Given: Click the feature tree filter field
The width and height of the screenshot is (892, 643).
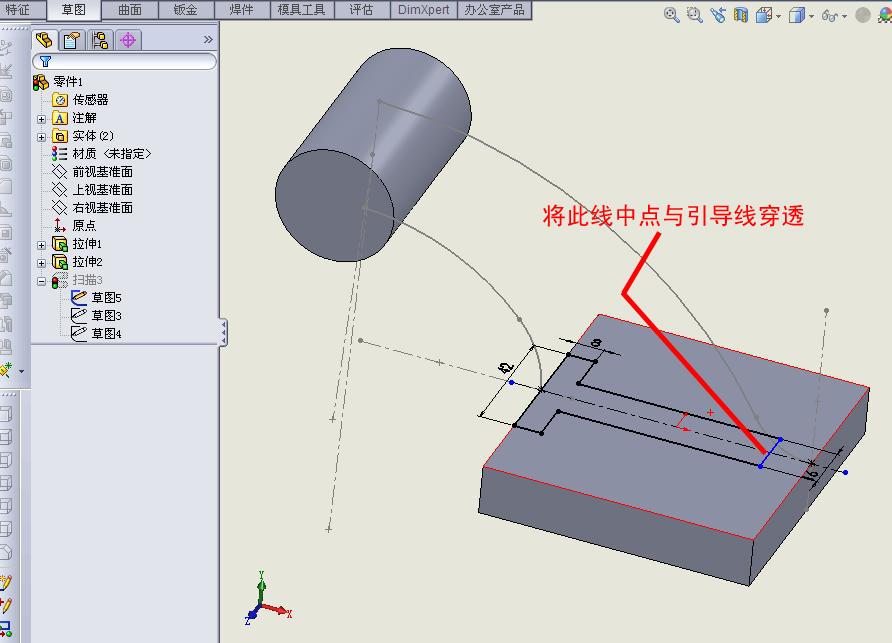Looking at the screenshot, I should [125, 61].
